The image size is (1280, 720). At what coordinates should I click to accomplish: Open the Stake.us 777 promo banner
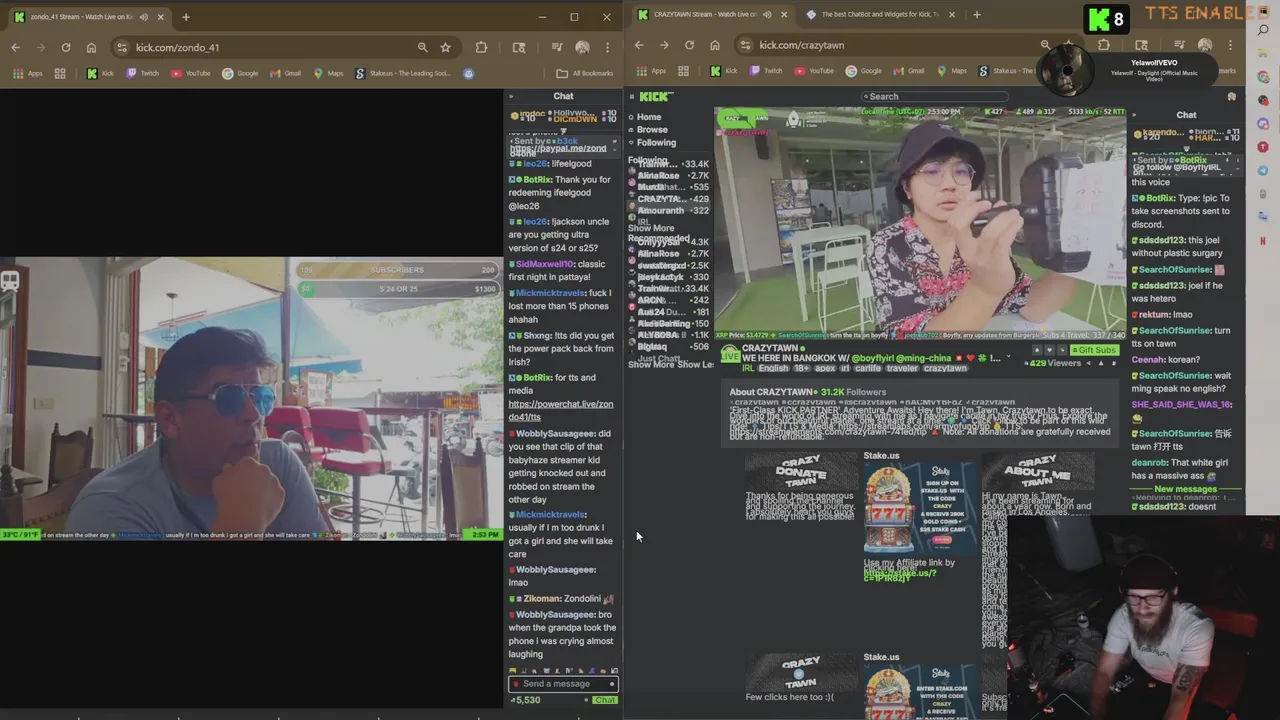point(920,509)
